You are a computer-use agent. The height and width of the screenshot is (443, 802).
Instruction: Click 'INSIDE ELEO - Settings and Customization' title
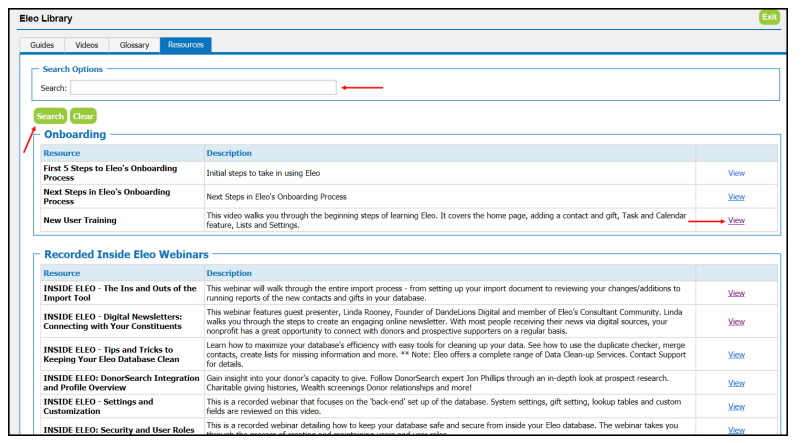coord(98,406)
